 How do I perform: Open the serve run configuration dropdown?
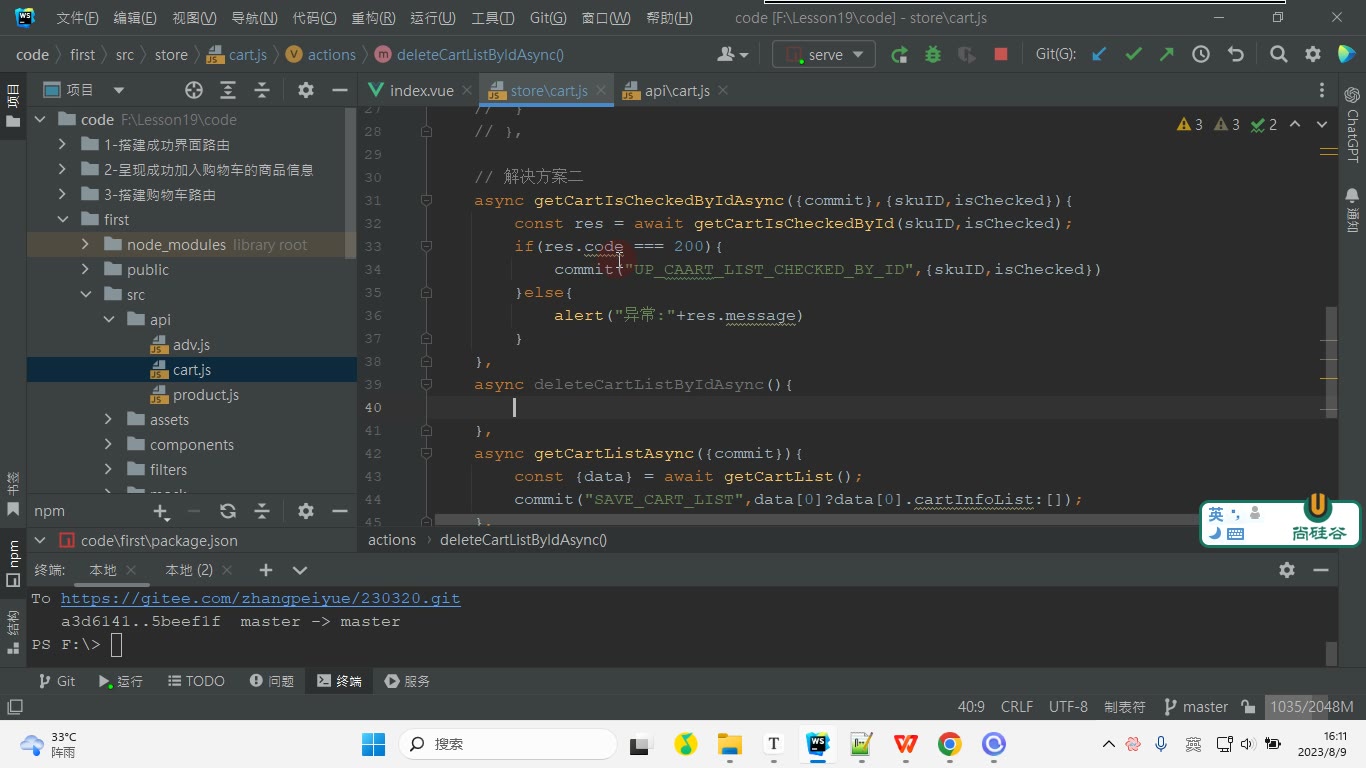pyautogui.click(x=824, y=55)
